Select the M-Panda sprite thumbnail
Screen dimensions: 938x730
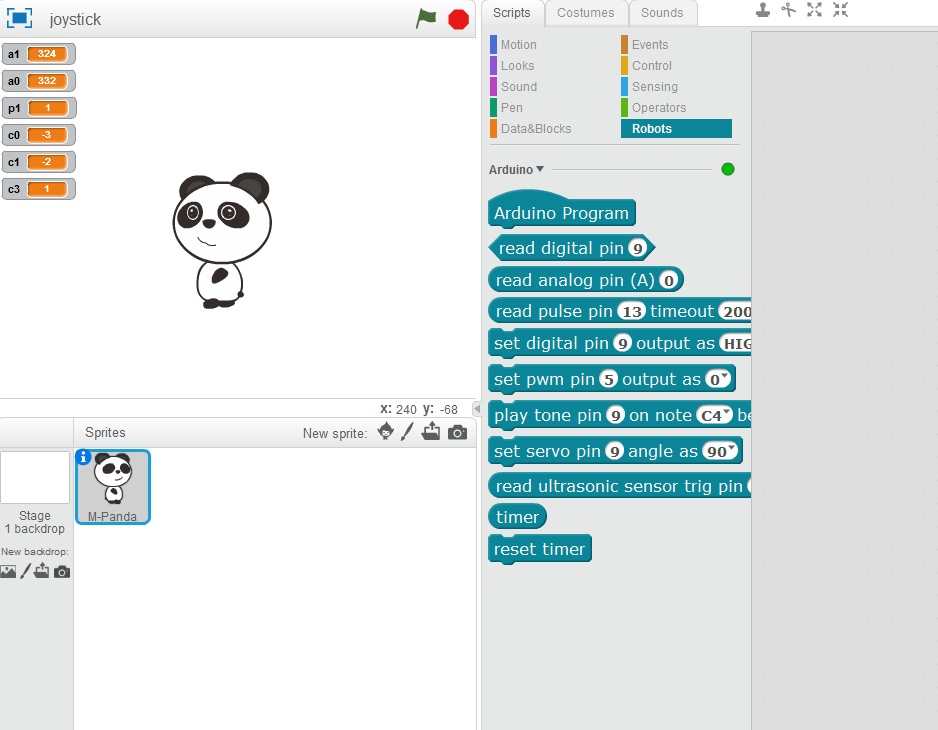pyautogui.click(x=112, y=486)
